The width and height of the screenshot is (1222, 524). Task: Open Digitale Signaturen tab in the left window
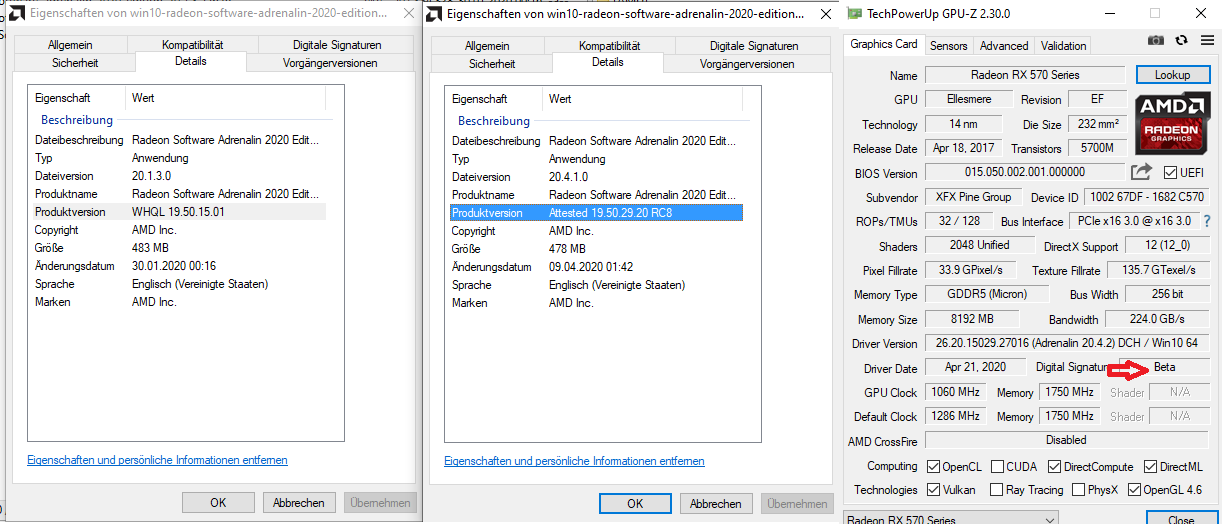(337, 46)
